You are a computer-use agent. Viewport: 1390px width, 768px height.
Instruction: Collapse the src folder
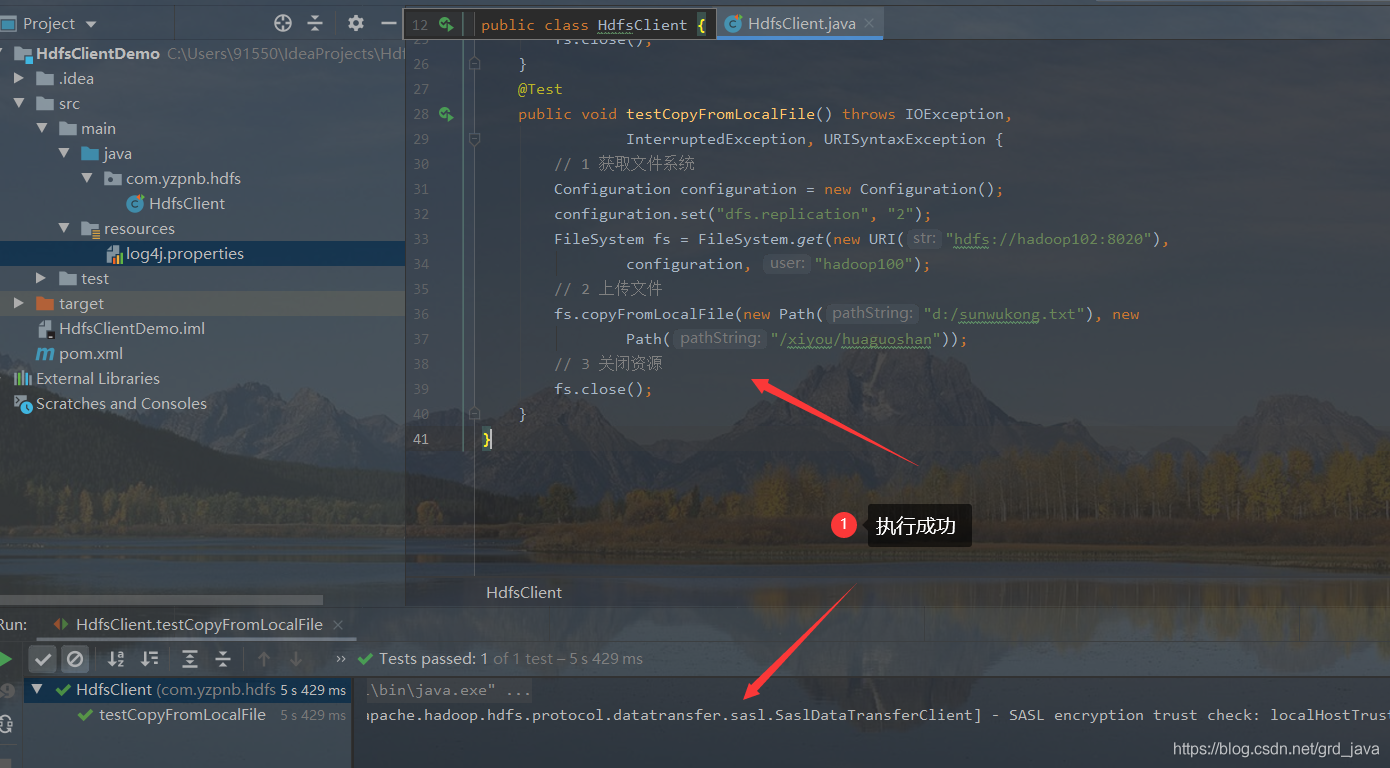click(x=19, y=103)
